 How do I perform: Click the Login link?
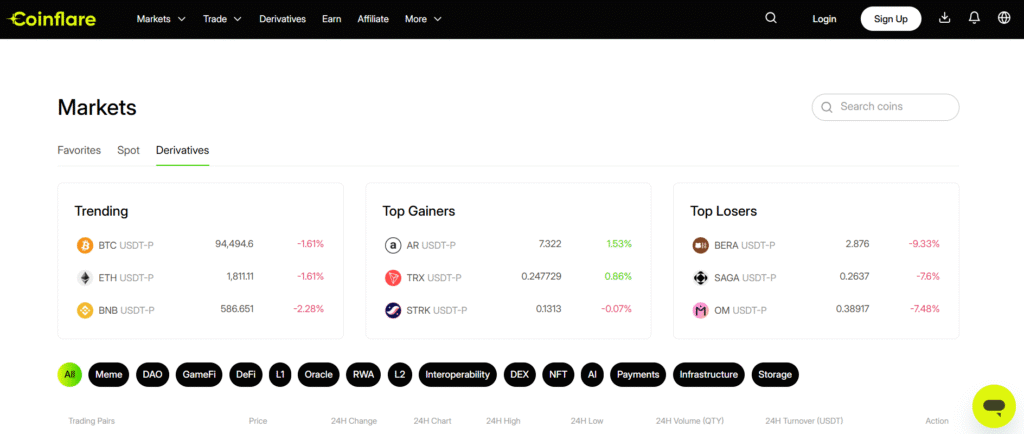pos(824,19)
